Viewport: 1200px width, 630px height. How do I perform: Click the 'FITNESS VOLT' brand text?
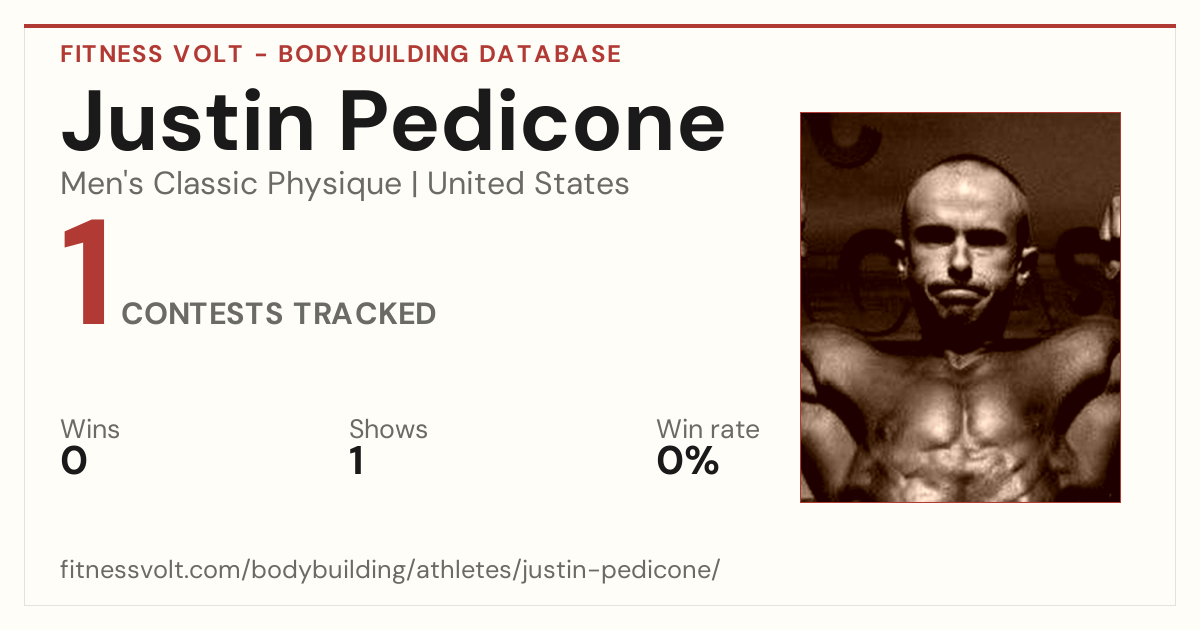(151, 54)
